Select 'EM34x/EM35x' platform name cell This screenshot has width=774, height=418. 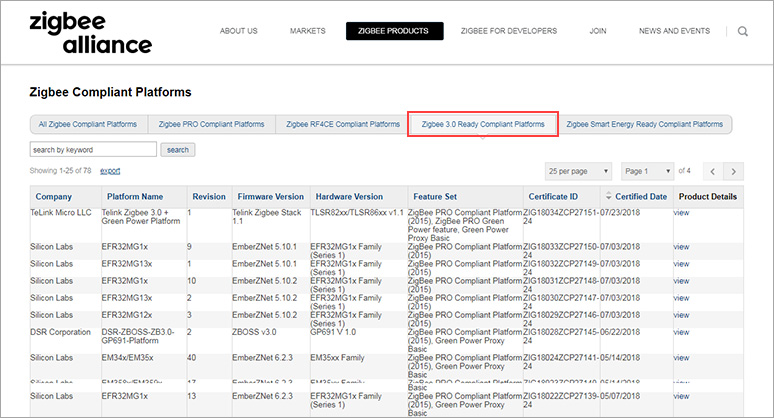pyautogui.click(x=127, y=358)
